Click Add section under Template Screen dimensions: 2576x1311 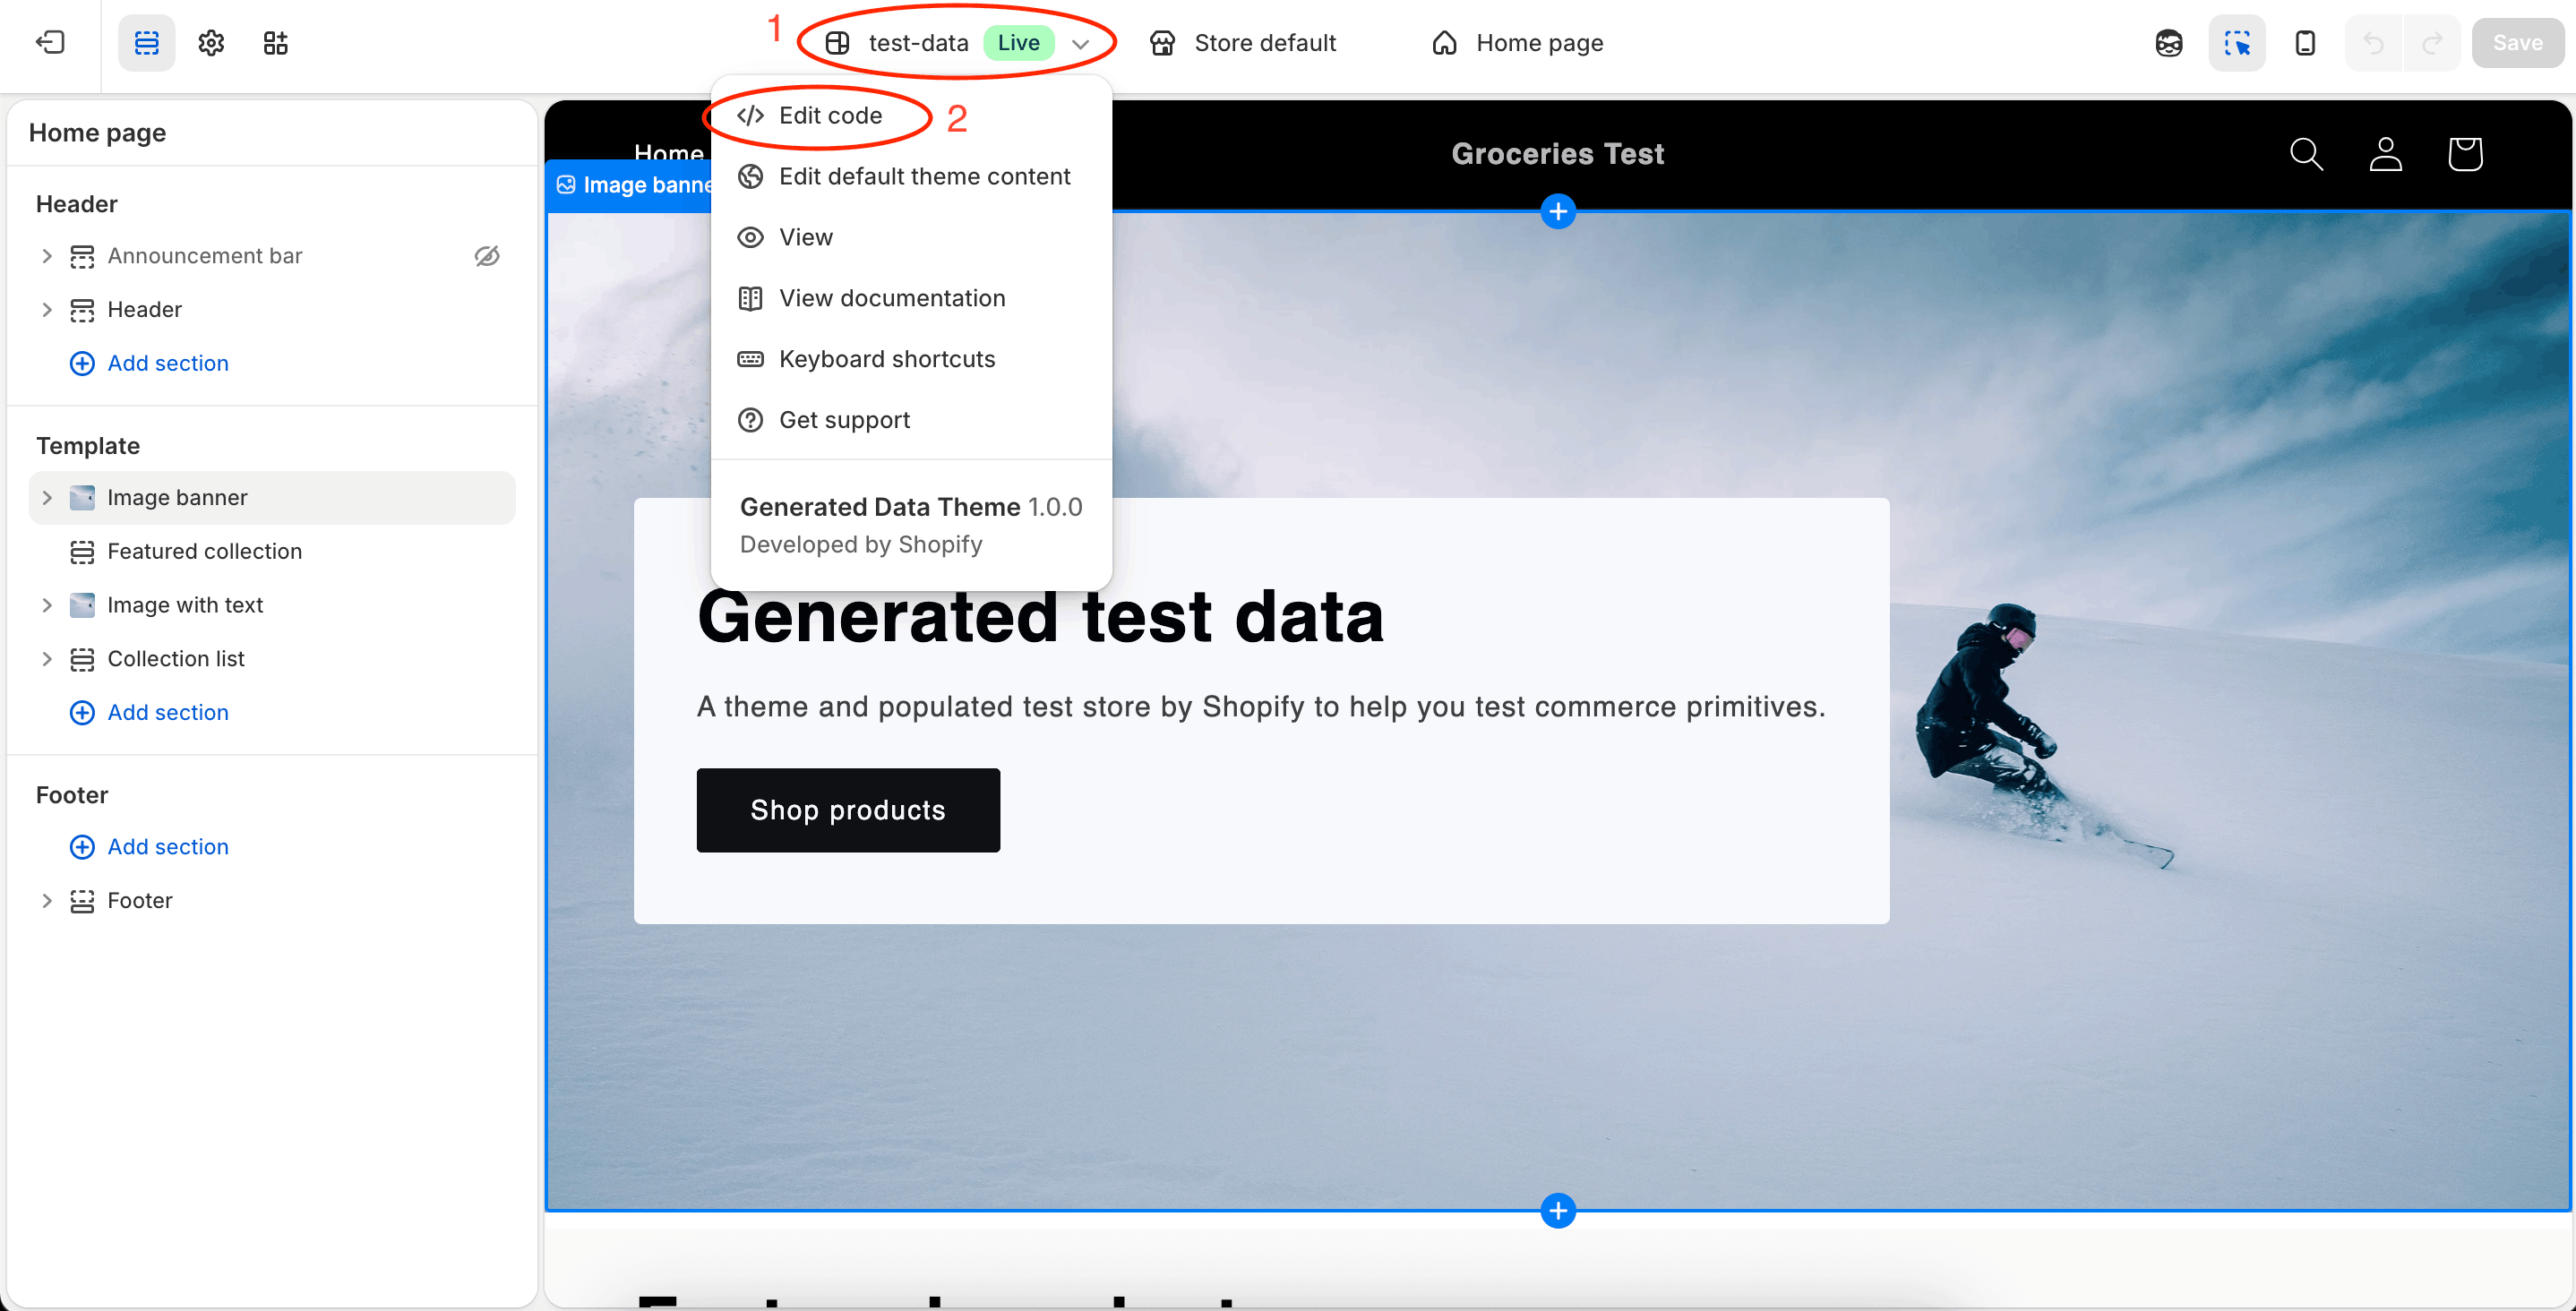tap(167, 713)
